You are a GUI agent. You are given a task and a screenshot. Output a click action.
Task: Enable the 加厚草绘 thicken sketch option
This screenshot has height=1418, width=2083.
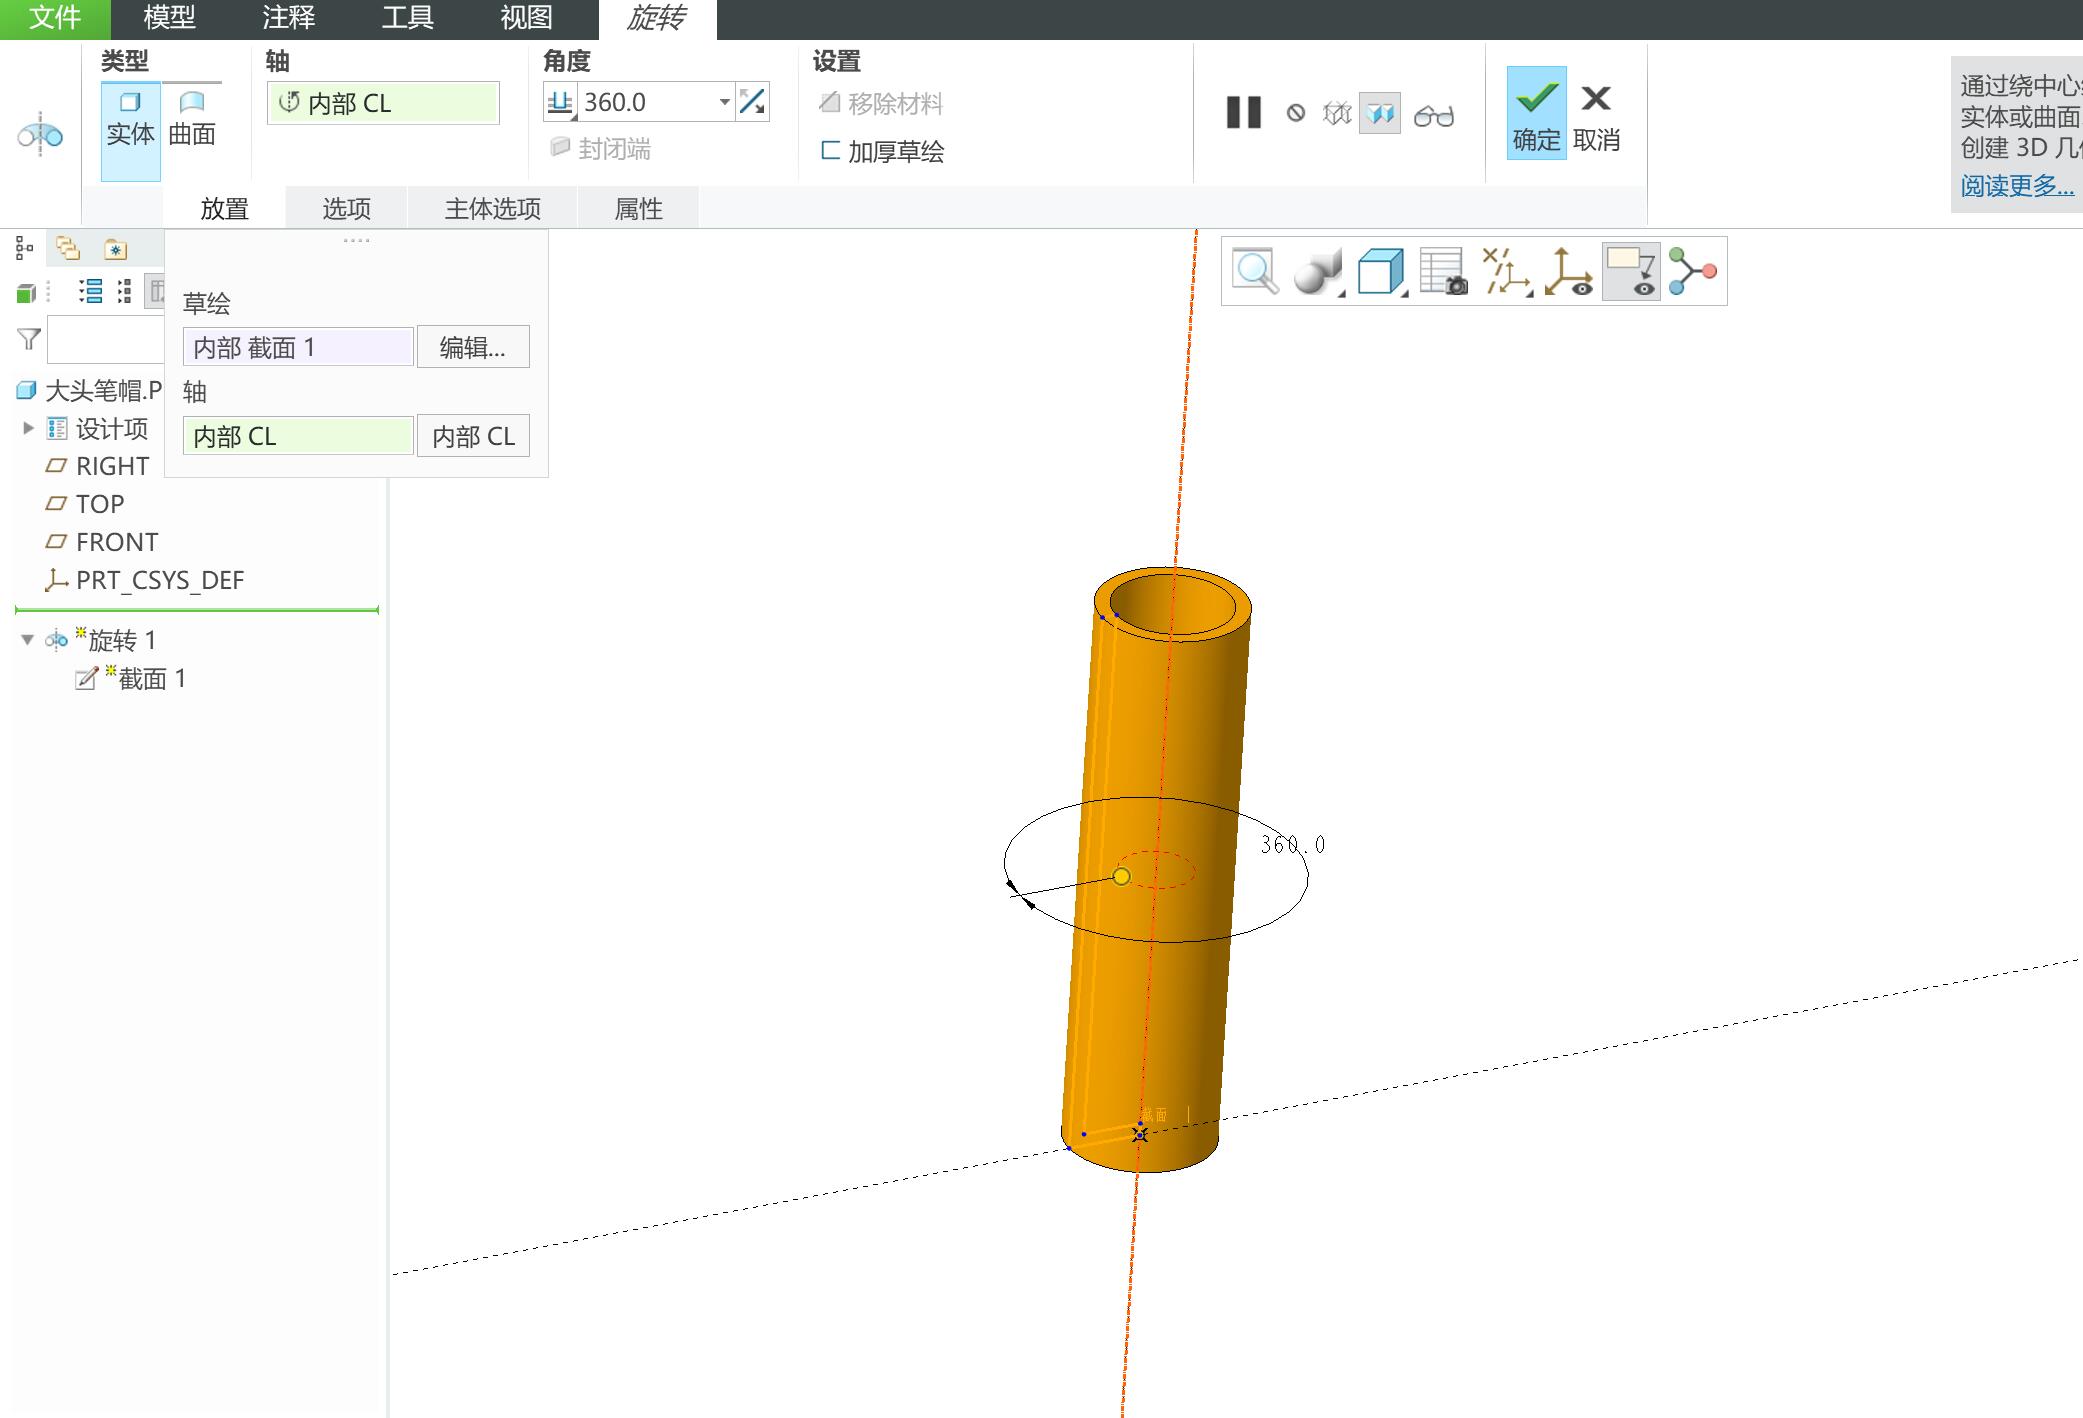pos(881,152)
